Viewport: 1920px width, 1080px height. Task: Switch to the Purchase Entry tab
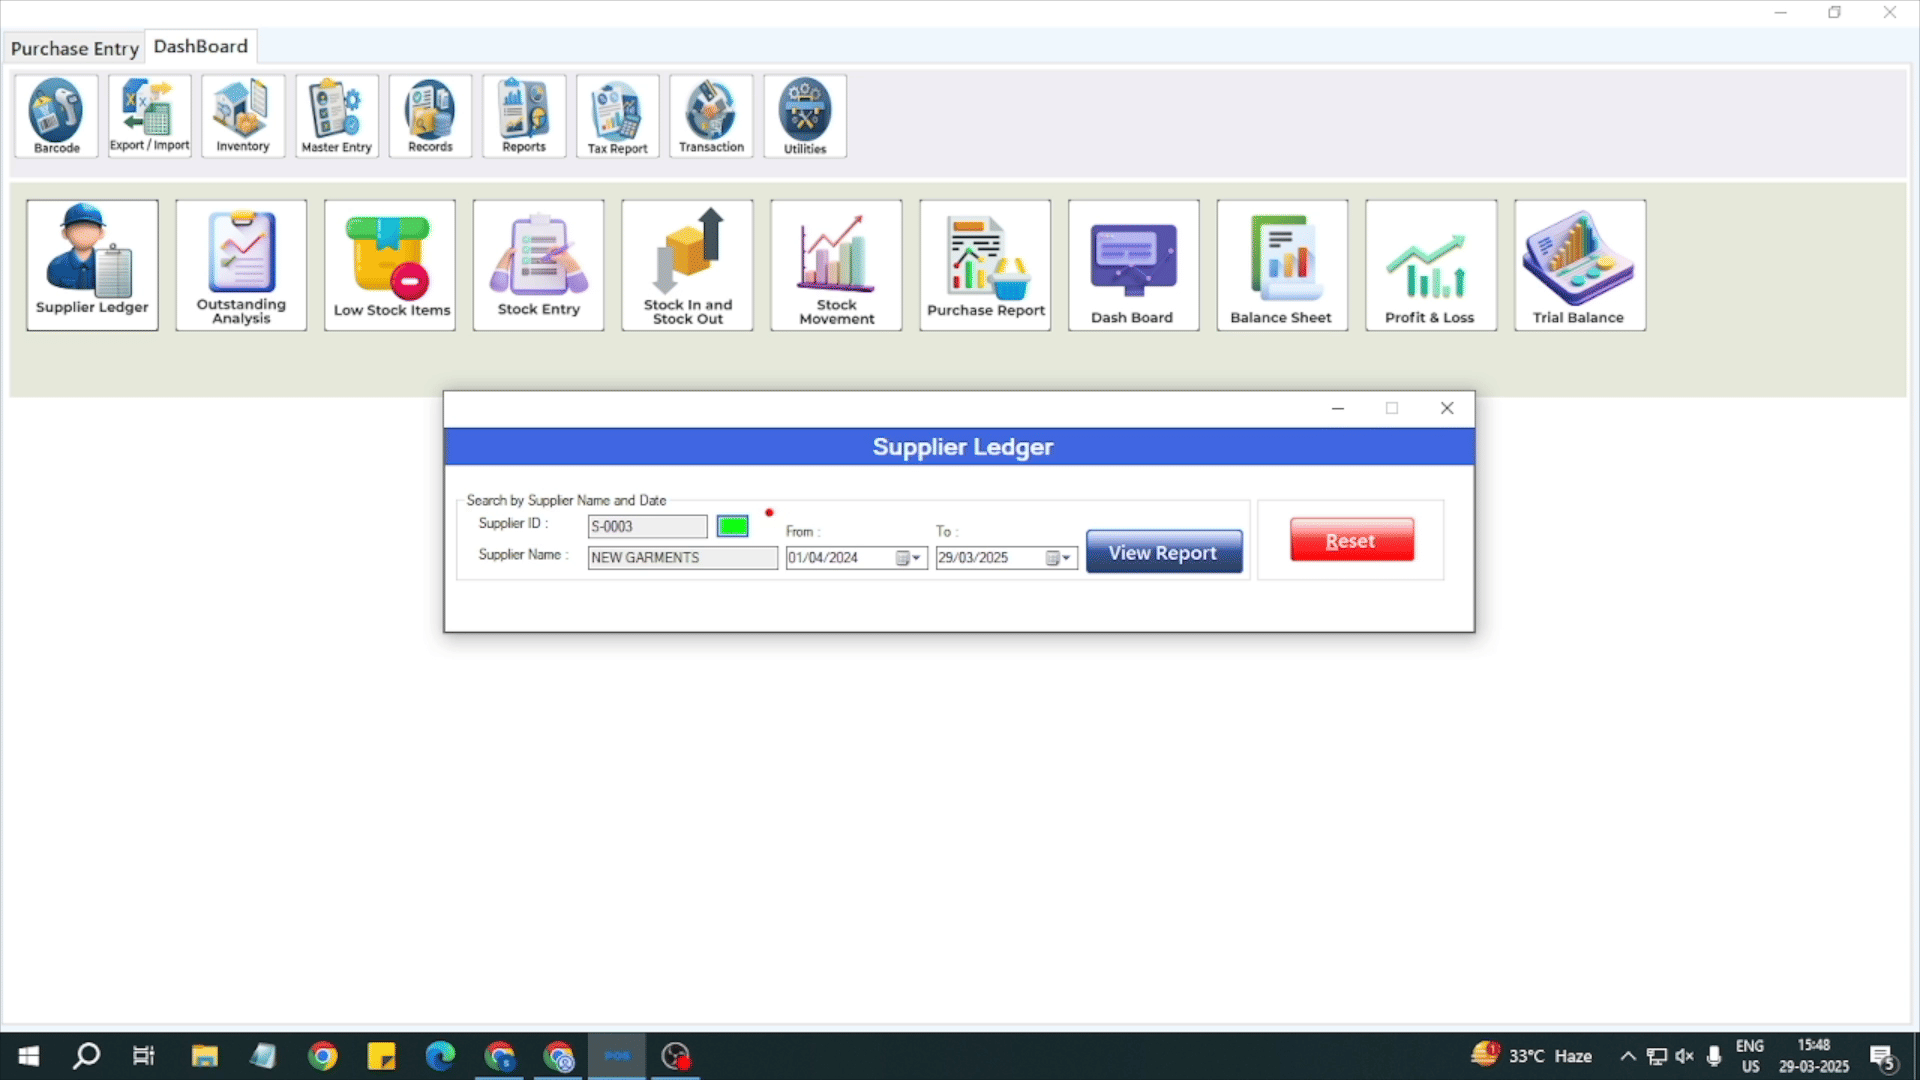pyautogui.click(x=74, y=48)
